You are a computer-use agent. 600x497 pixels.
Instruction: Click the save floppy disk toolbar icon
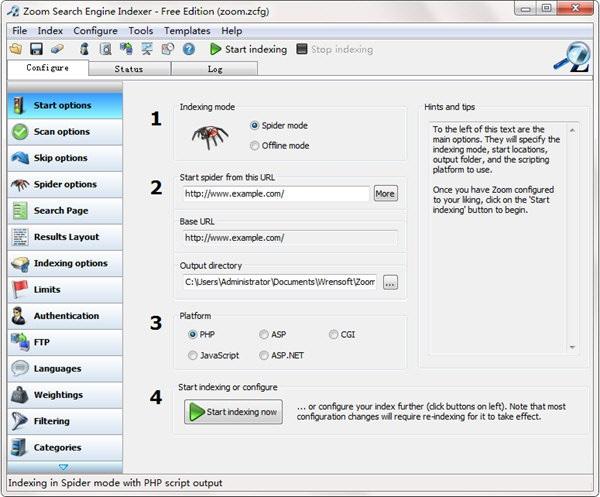(x=36, y=49)
